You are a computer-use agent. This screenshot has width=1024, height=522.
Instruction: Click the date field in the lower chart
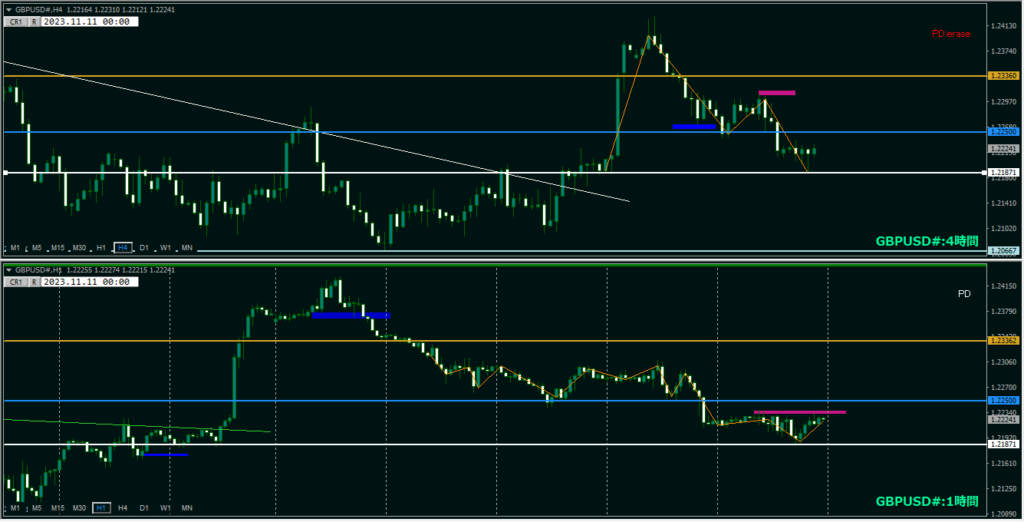tap(89, 282)
